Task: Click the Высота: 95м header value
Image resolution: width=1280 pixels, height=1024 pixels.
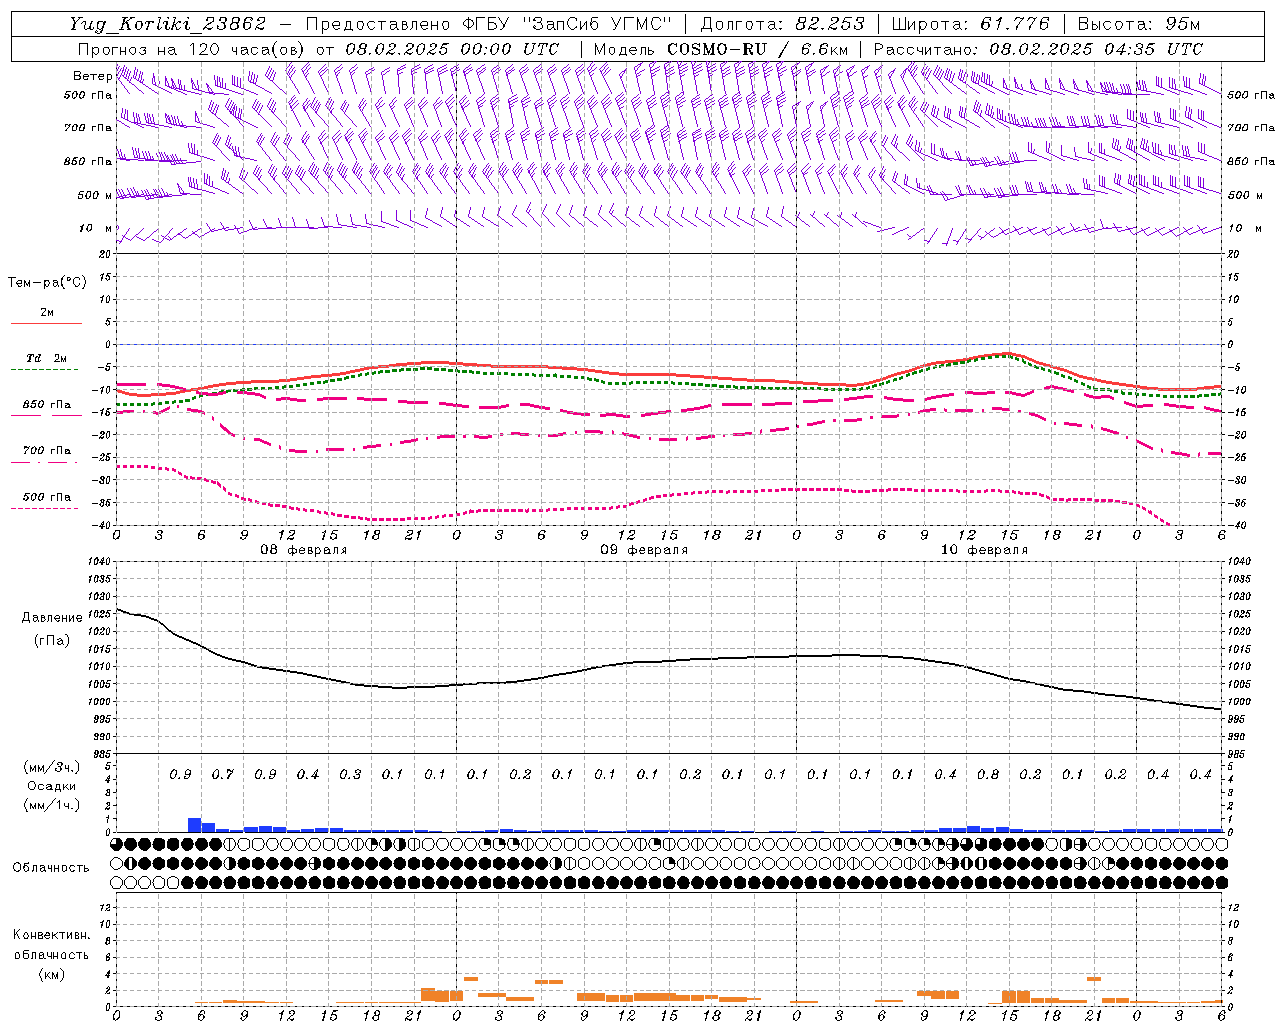Action: tap(1138, 24)
